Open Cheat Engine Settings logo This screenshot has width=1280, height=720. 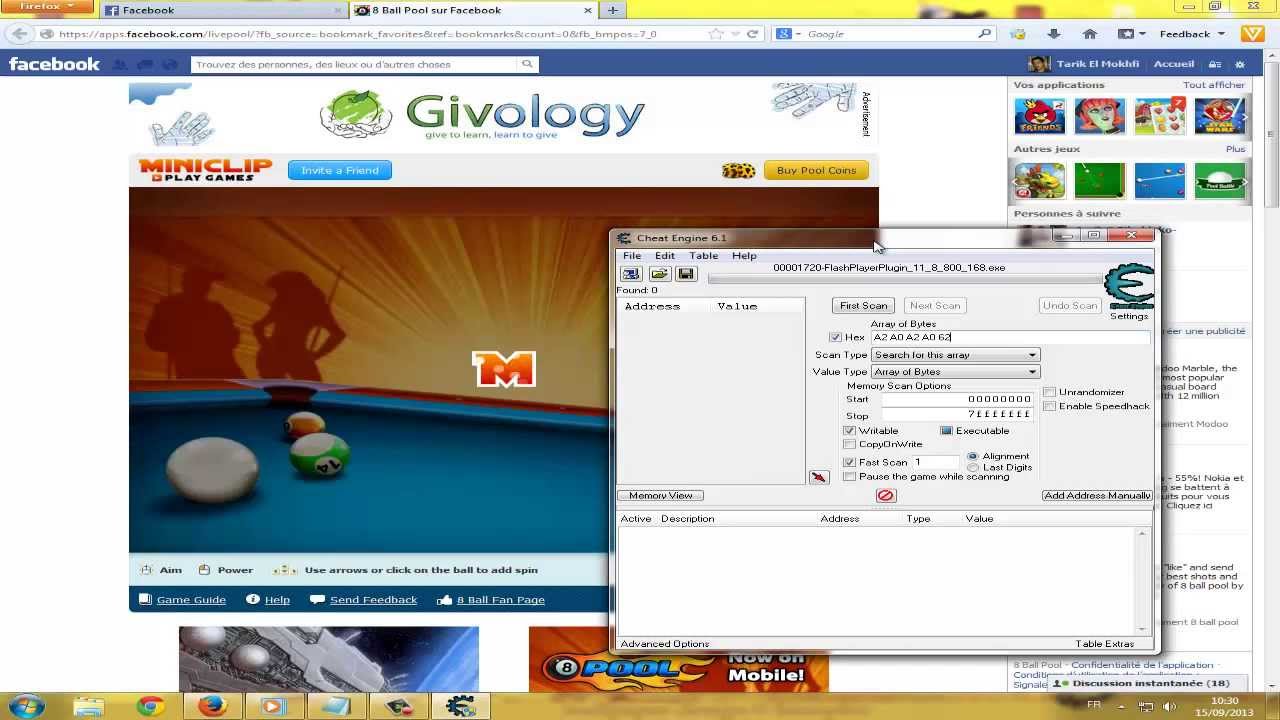pyautogui.click(x=1129, y=288)
